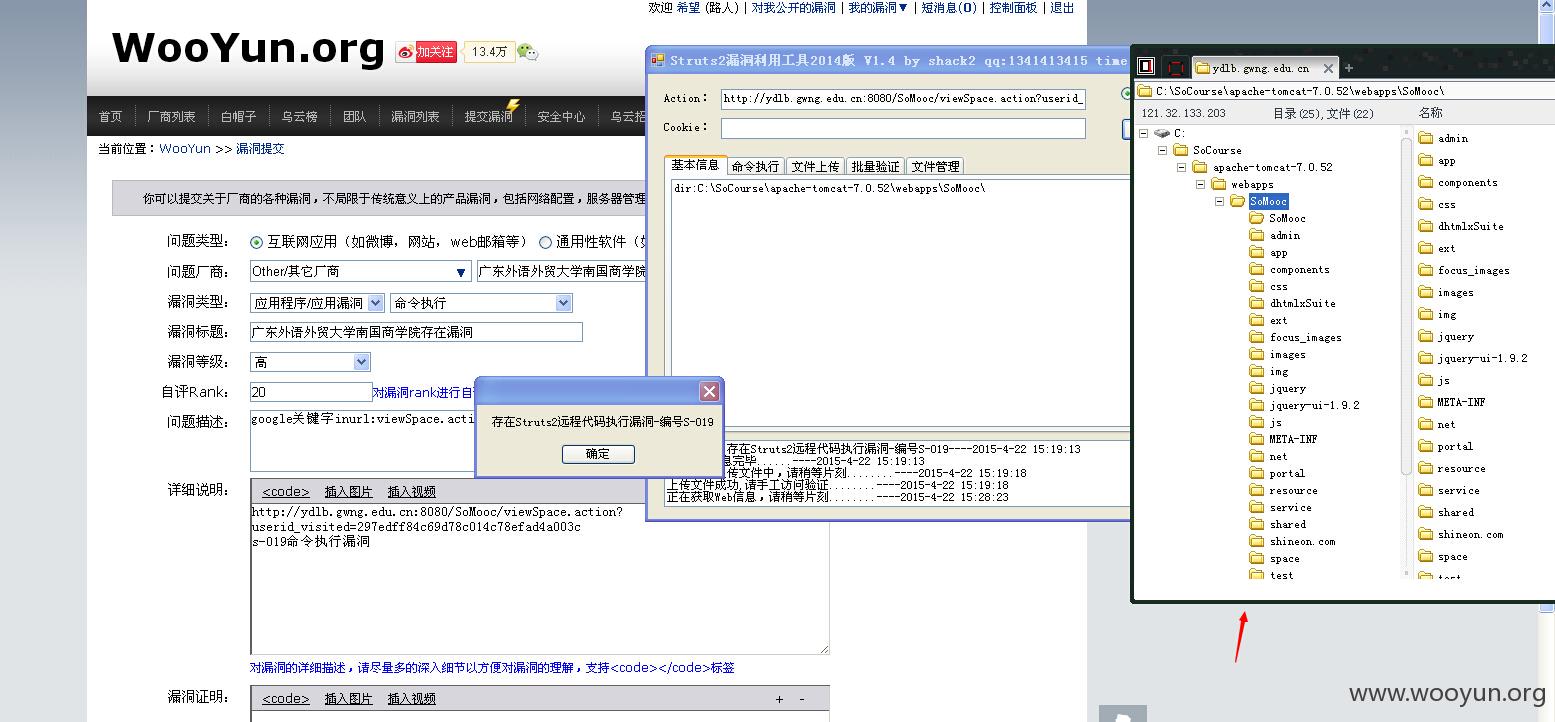
Task: Click the white panel icon at the file manager's top left
Action: coord(1146,67)
